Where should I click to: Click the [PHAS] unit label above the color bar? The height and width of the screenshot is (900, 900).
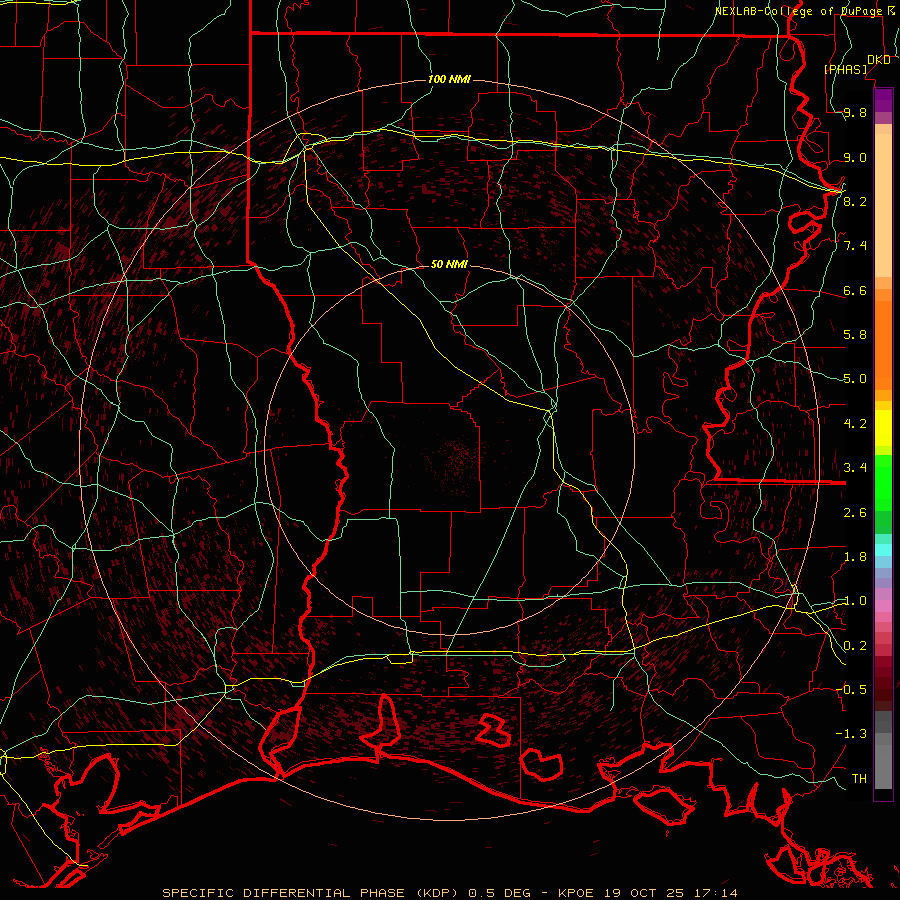point(845,69)
